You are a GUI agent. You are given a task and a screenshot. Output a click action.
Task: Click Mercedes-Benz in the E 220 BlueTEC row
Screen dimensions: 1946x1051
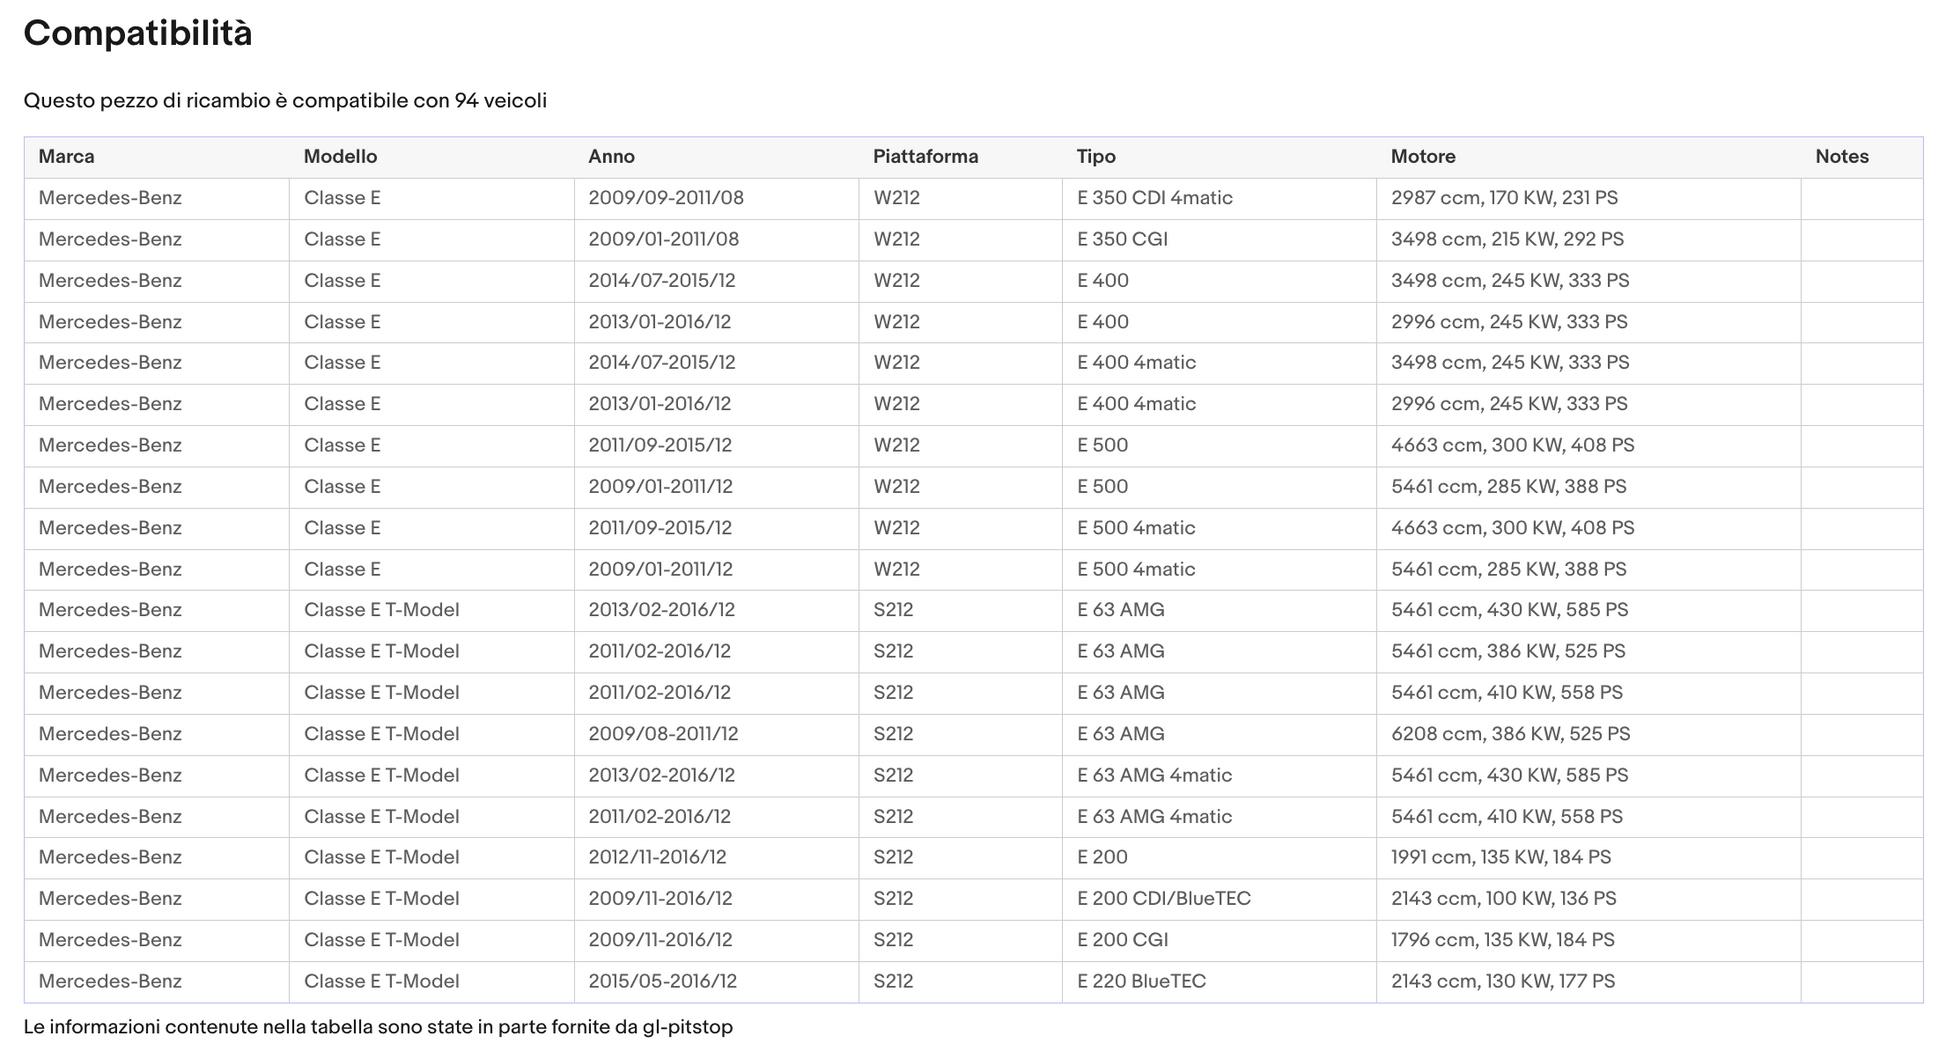(110, 982)
